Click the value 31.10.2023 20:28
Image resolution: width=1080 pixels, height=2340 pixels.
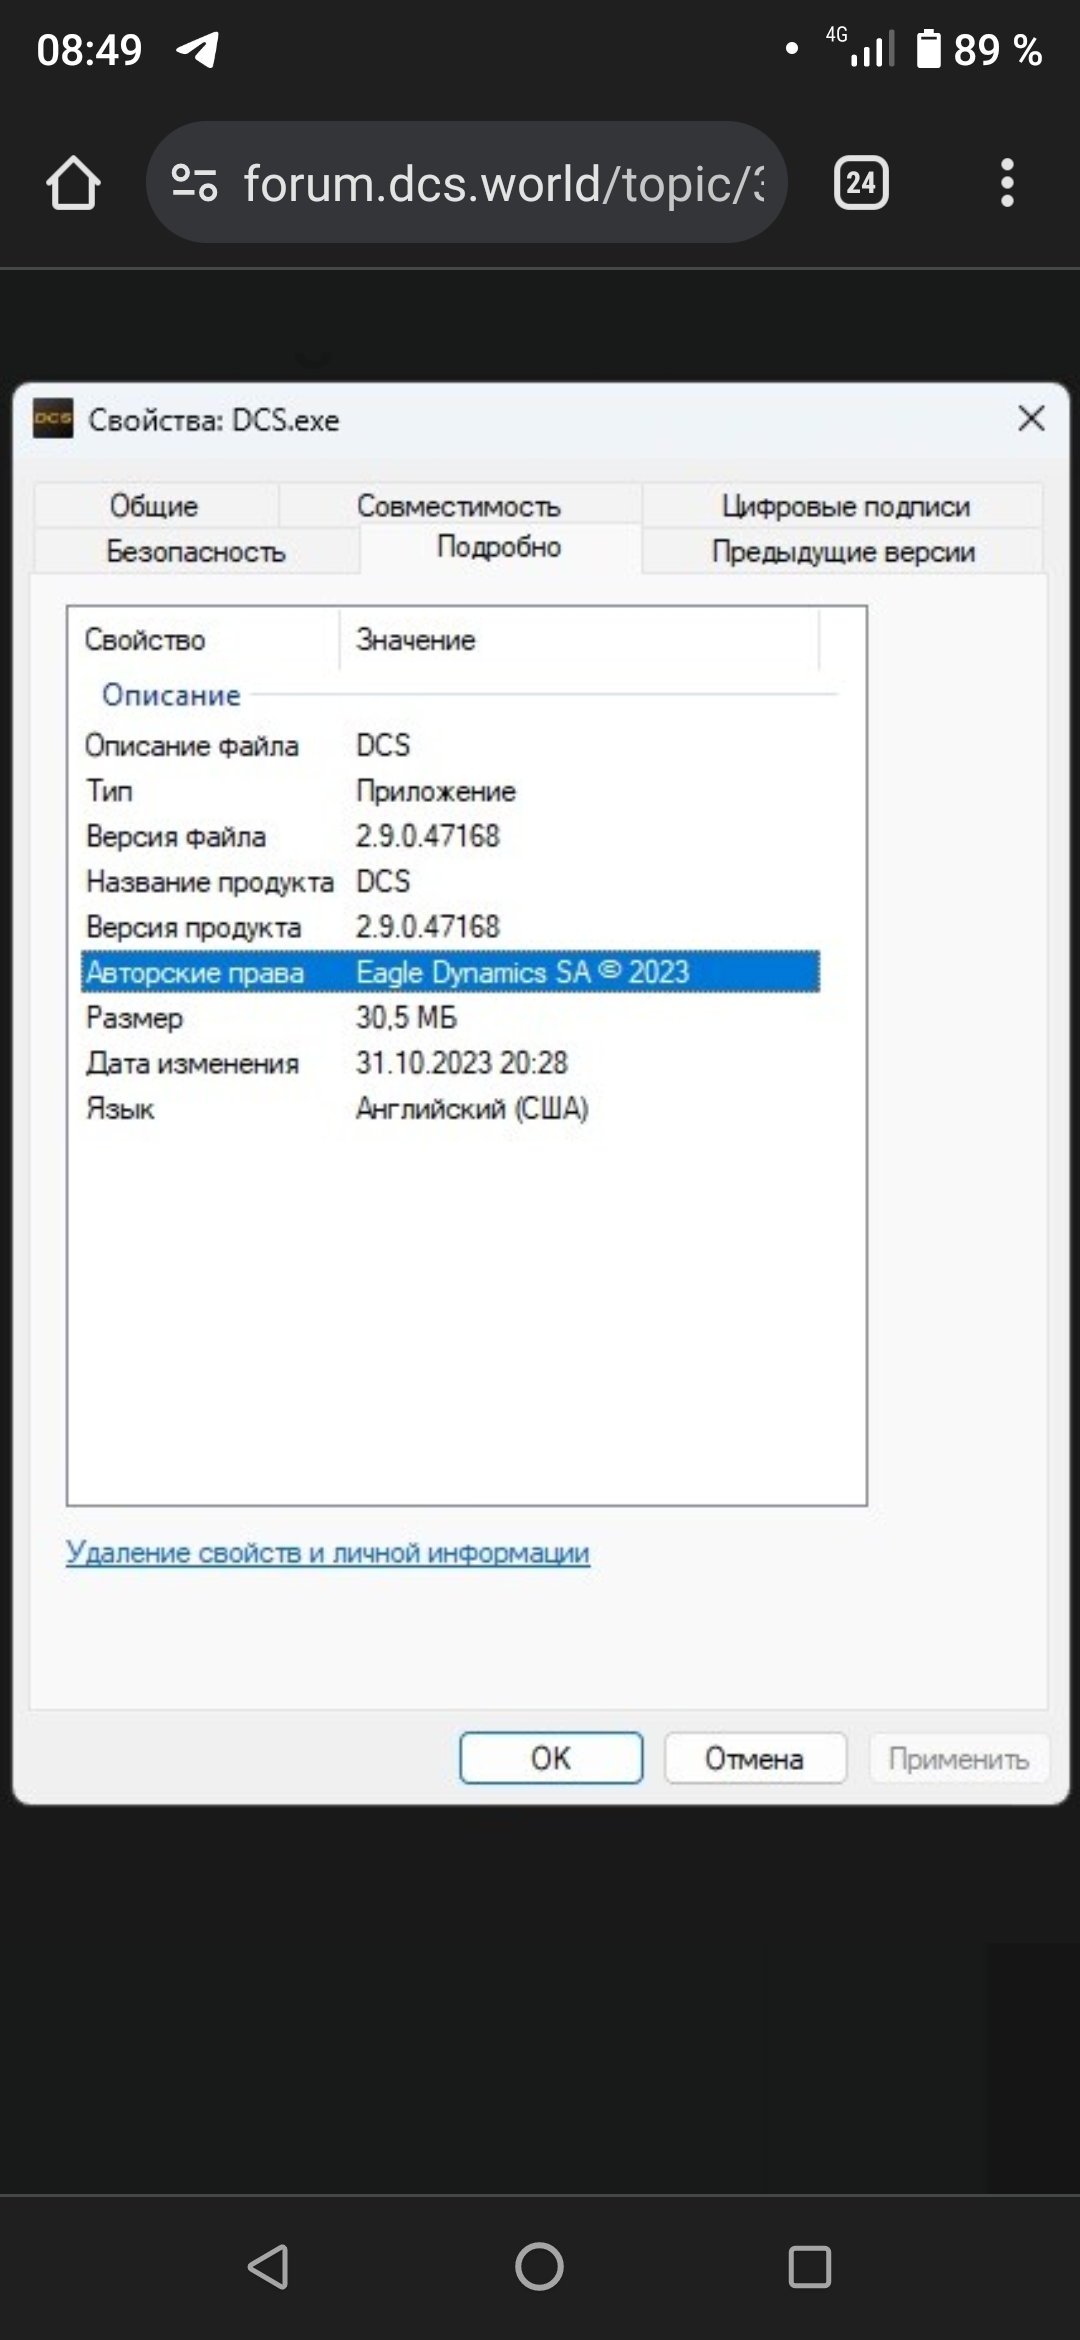click(x=462, y=1062)
